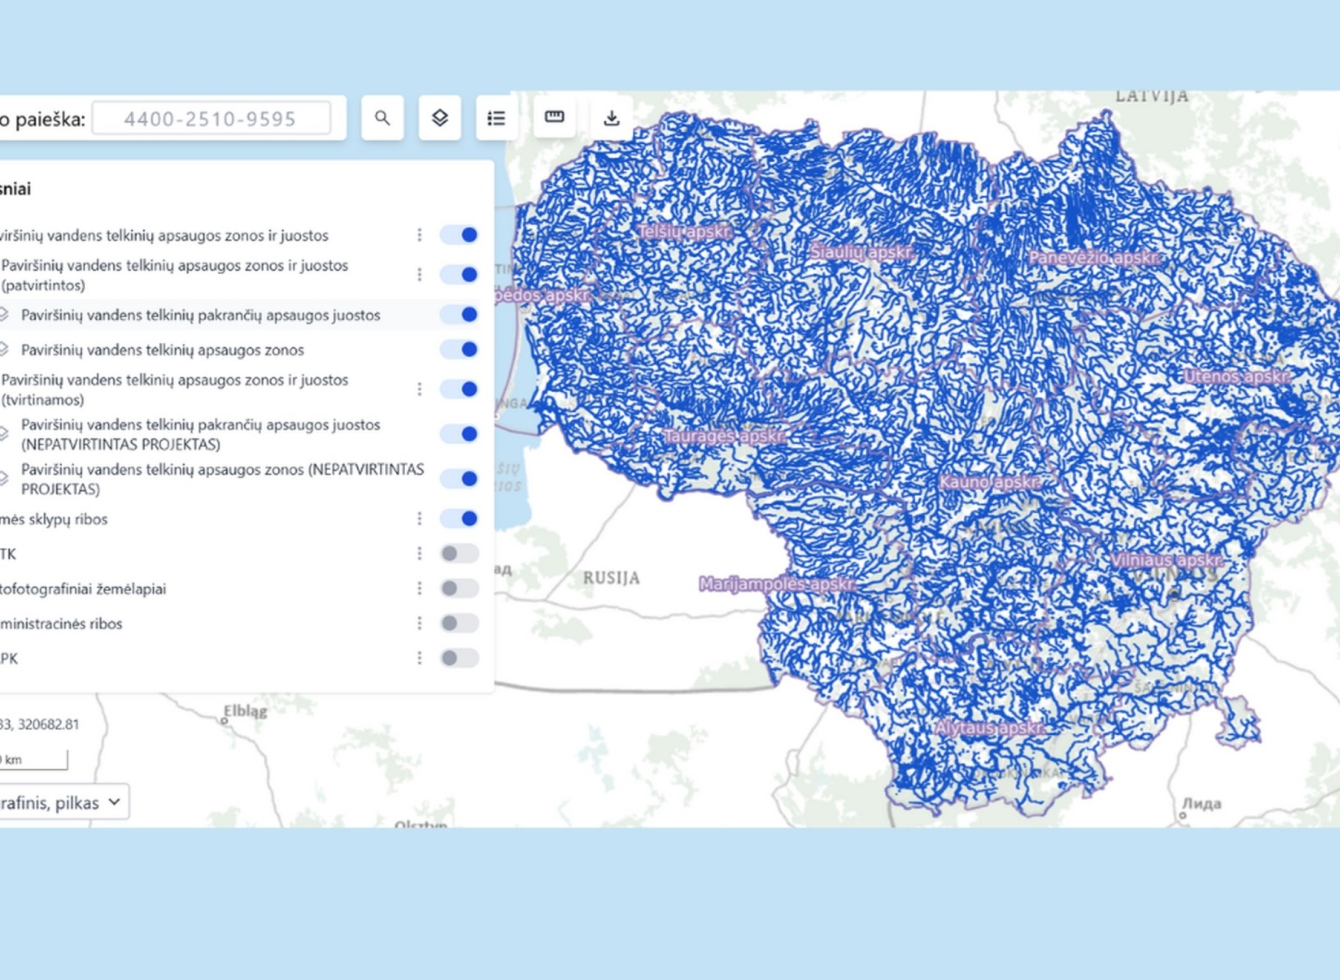Toggle approved 'apsaugos zonos' layer under (patvirtintos)
This screenshot has width=1340, height=980.
459,349
